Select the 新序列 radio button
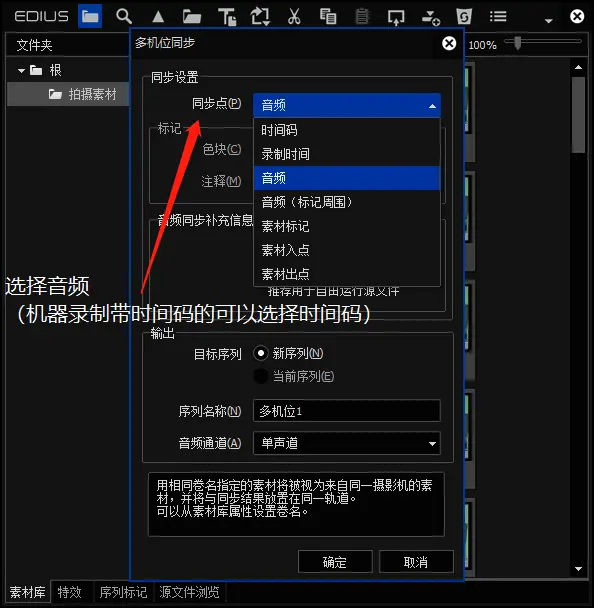 [x=261, y=353]
